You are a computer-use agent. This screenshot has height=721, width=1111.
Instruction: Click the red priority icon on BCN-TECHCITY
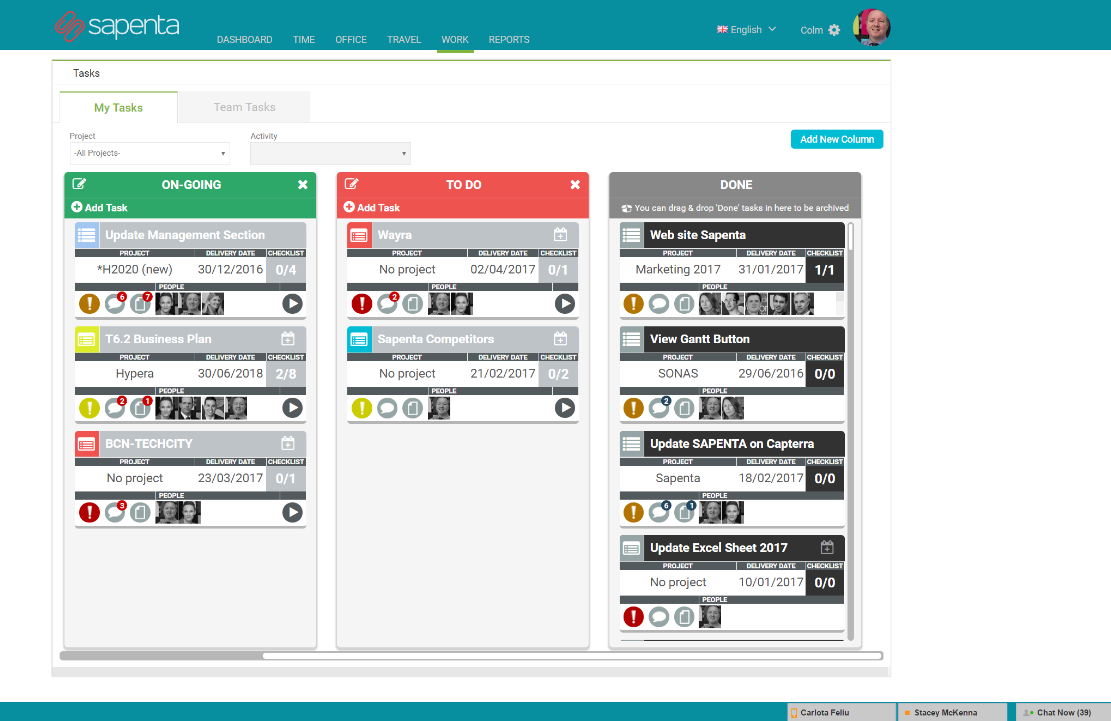point(89,513)
